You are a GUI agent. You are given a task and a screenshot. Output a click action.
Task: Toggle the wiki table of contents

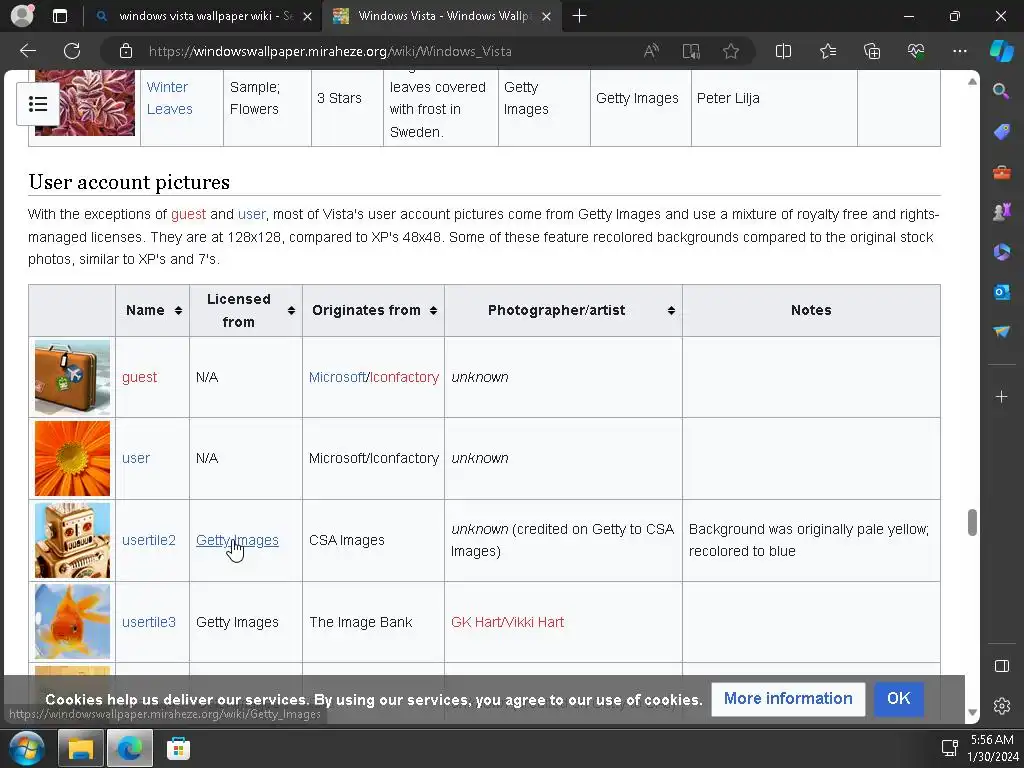(38, 104)
